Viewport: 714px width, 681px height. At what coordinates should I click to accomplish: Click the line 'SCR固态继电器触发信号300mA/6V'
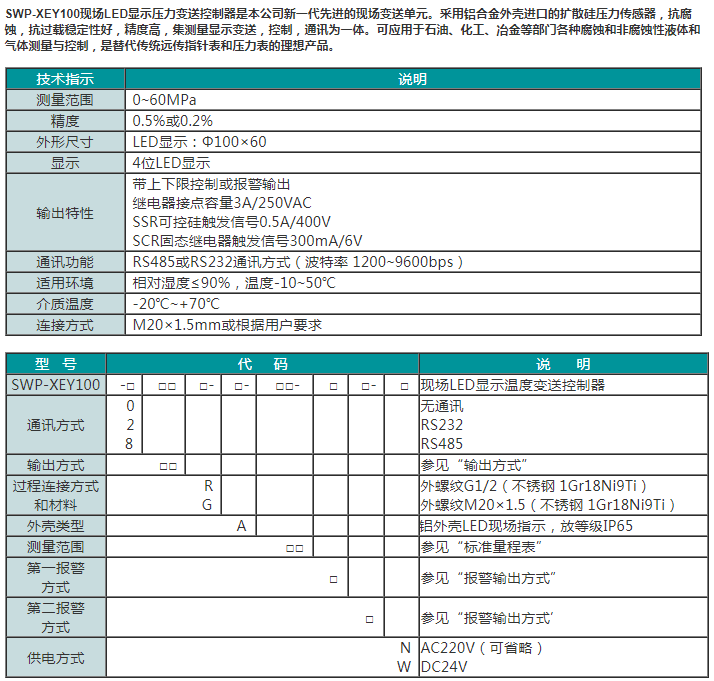pyautogui.click(x=248, y=241)
